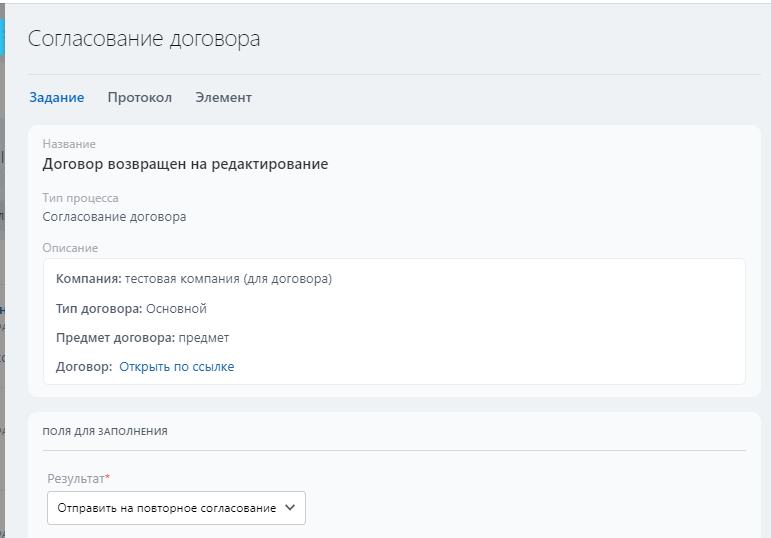Click the Договор: label in description
This screenshot has width=771, height=538.
84,366
